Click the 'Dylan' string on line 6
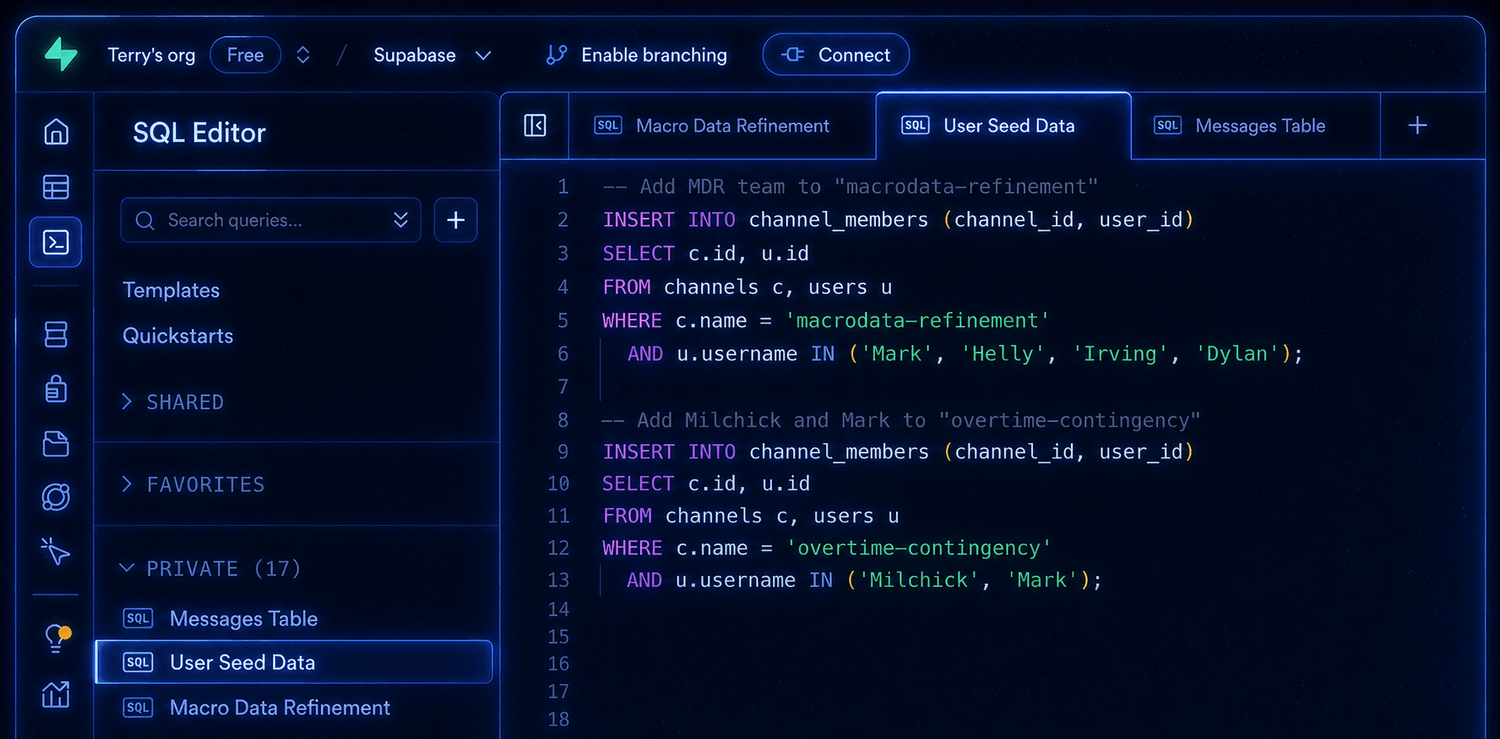 (1236, 353)
